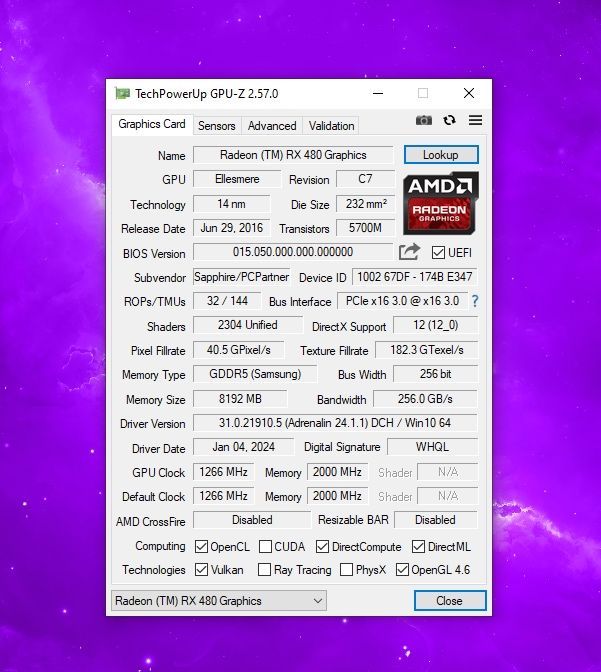Click the Die Size field 232 mm²
This screenshot has width=601, height=672.
tap(365, 204)
